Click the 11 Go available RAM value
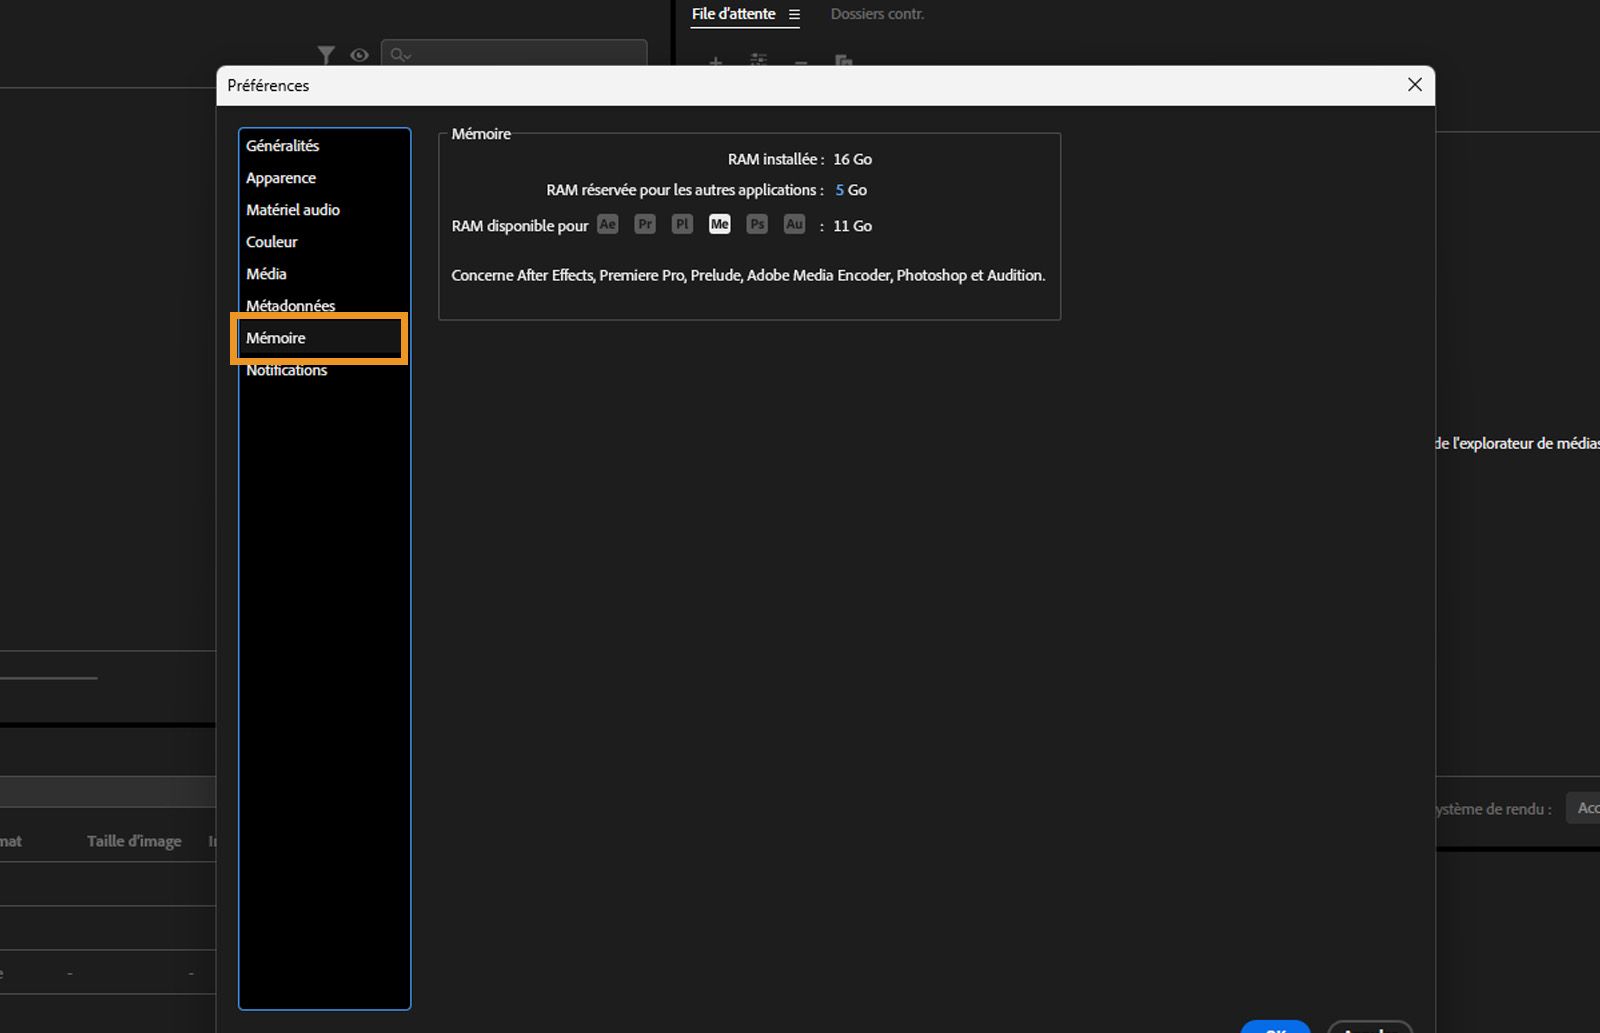1600x1033 pixels. pos(853,226)
